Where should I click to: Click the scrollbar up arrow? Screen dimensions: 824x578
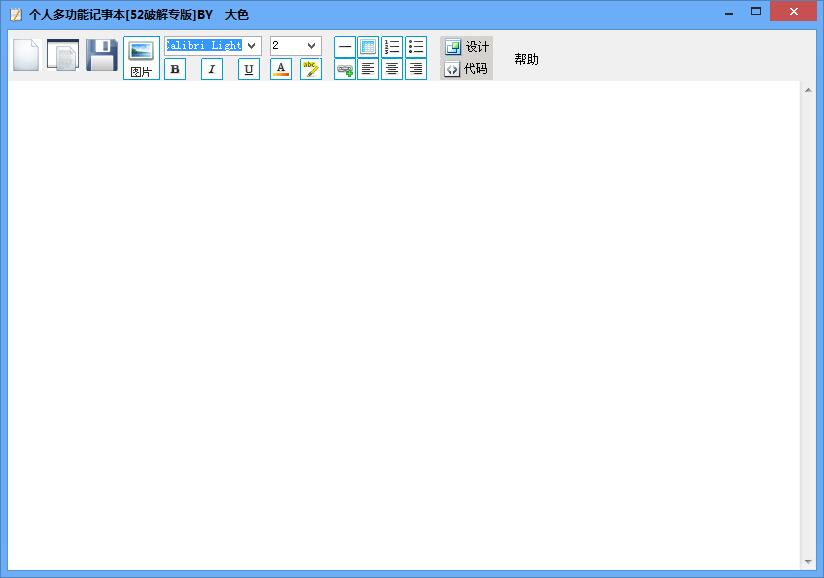(x=808, y=90)
